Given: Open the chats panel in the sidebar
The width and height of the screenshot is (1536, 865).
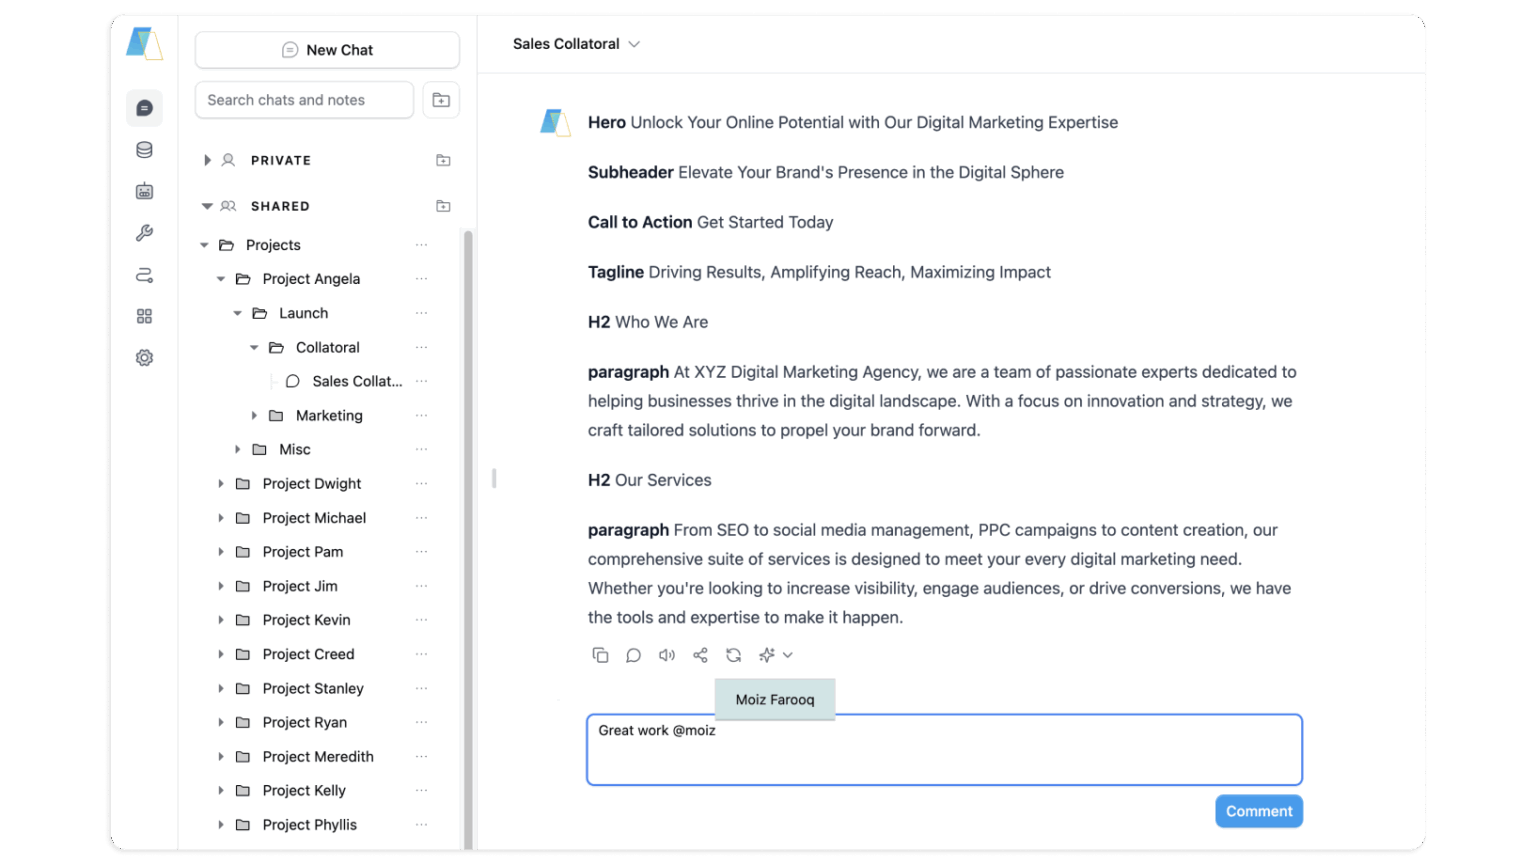Looking at the screenshot, I should point(144,108).
